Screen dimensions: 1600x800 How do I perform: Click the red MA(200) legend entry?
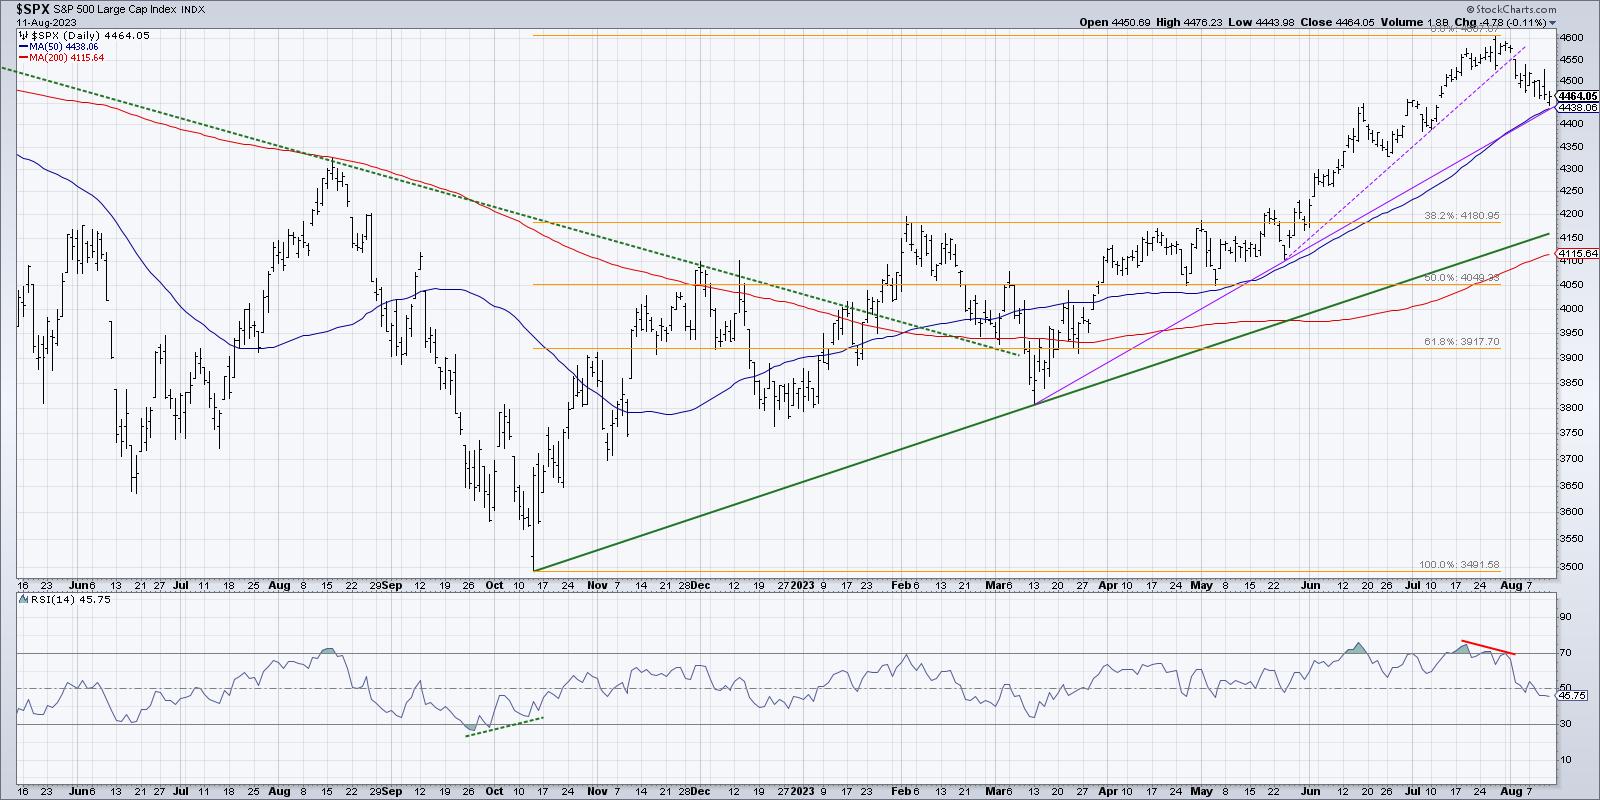coord(65,58)
